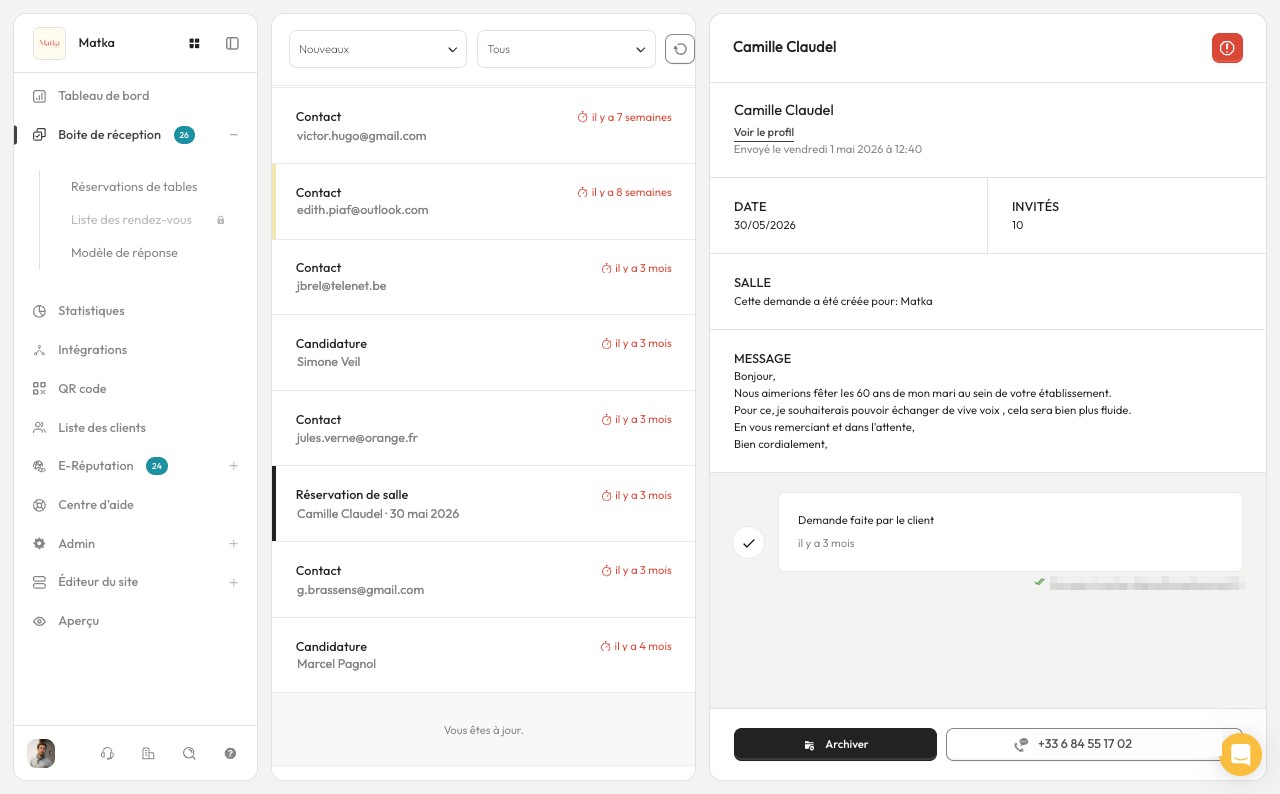Screen dimensions: 1280x794
Task: Open Aperçu preview
Action: pyautogui.click(x=78, y=621)
